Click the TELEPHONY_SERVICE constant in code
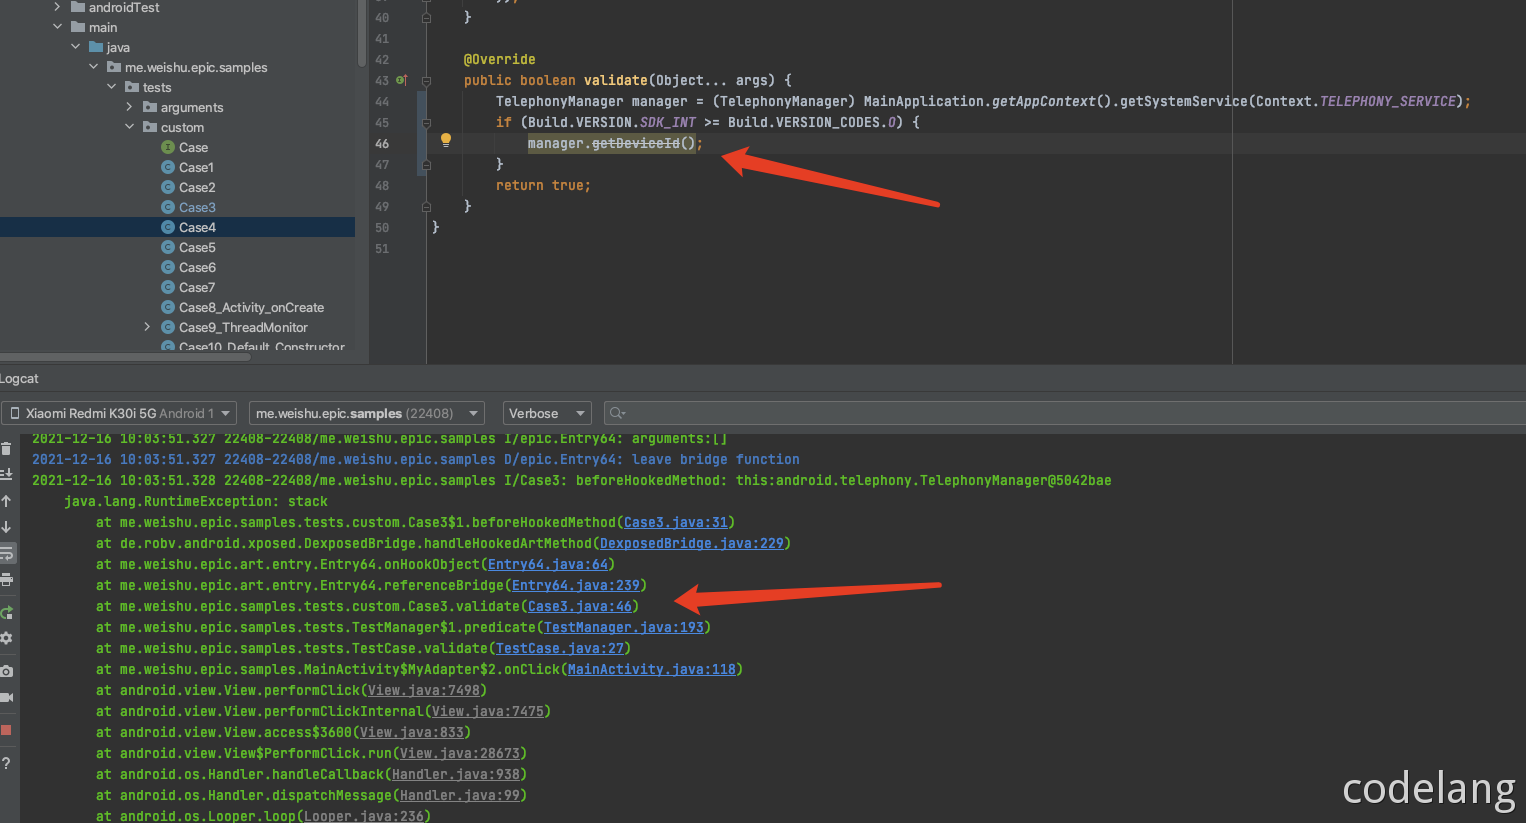 (x=1387, y=101)
